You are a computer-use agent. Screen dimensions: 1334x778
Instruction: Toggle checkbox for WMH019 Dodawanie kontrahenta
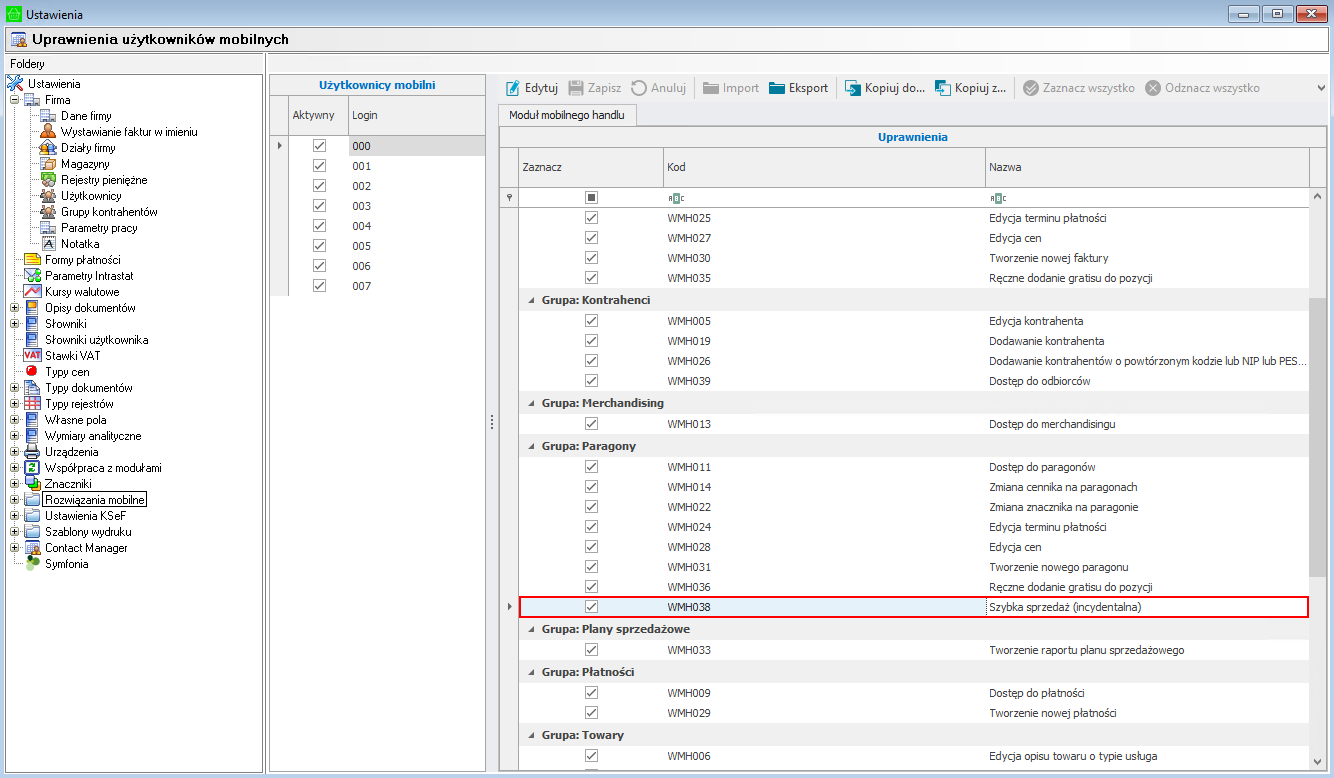tap(591, 341)
